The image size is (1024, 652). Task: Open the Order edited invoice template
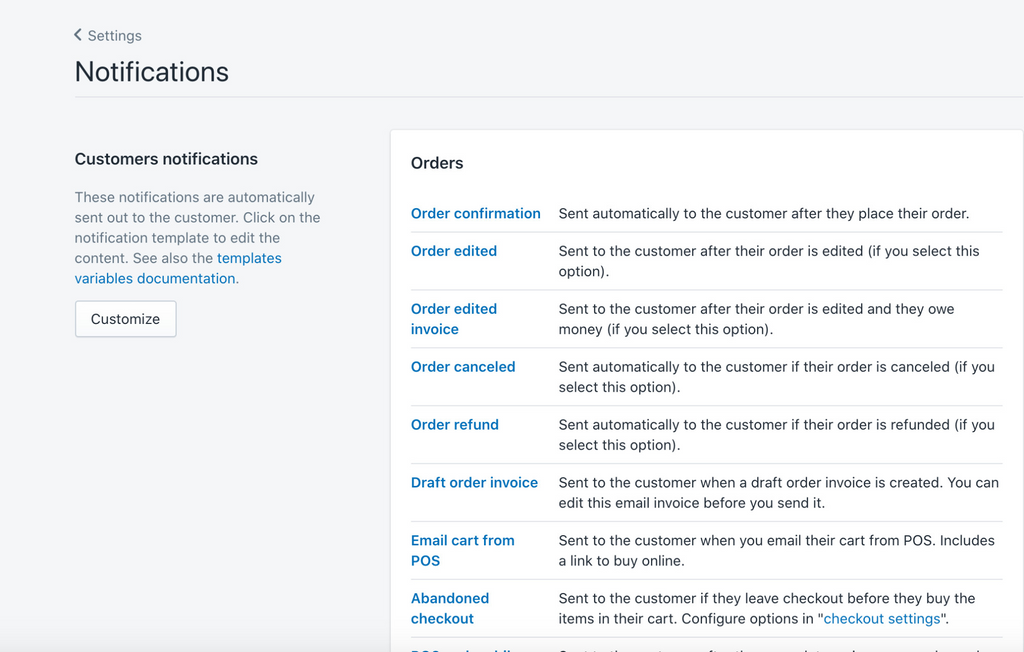[x=453, y=319]
